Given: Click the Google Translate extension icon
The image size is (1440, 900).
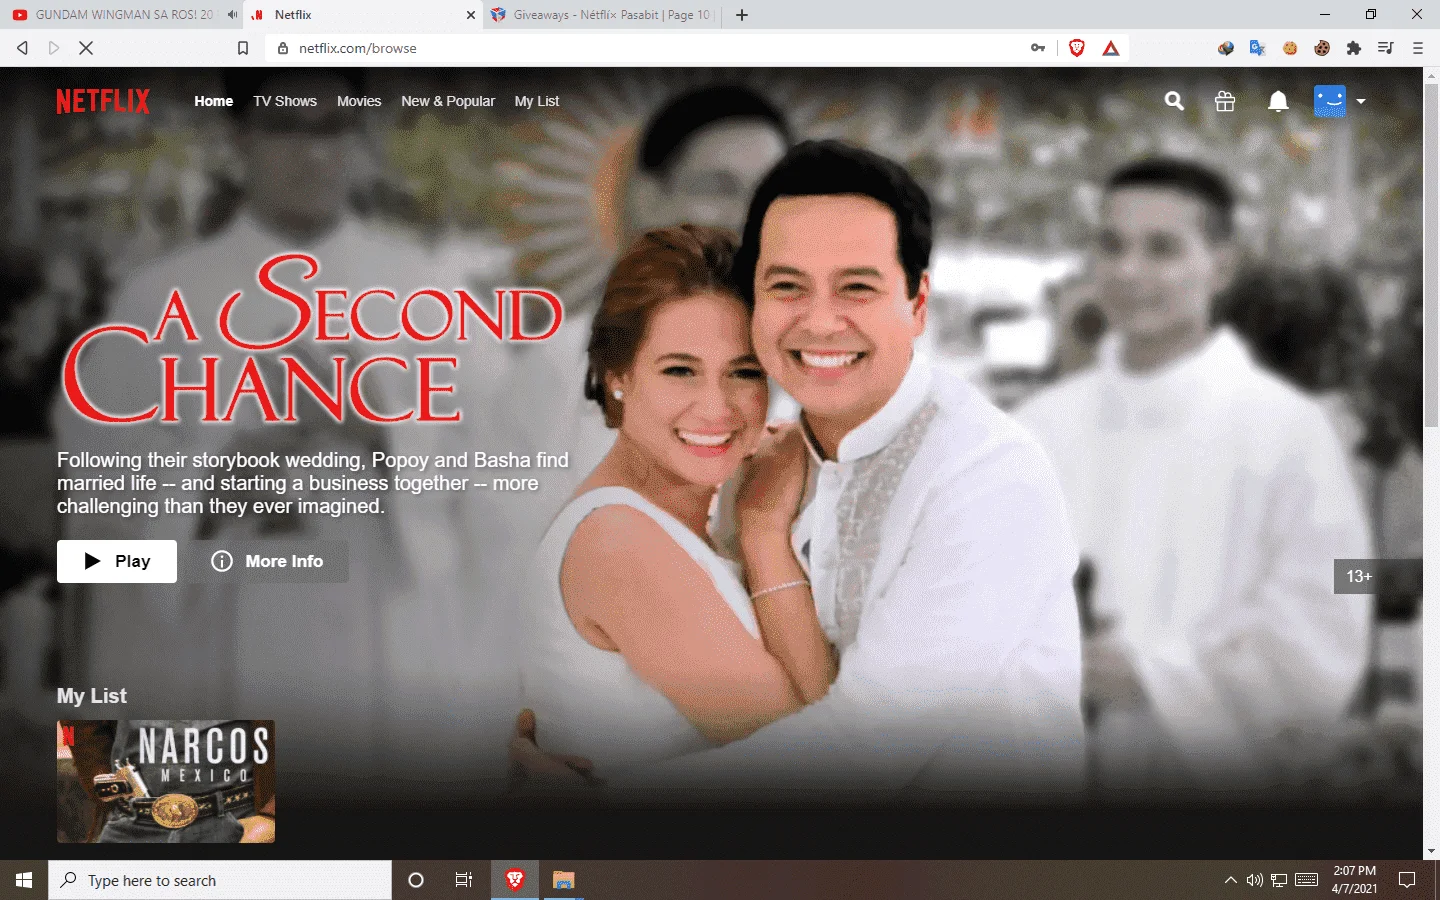Looking at the screenshot, I should coord(1258,48).
